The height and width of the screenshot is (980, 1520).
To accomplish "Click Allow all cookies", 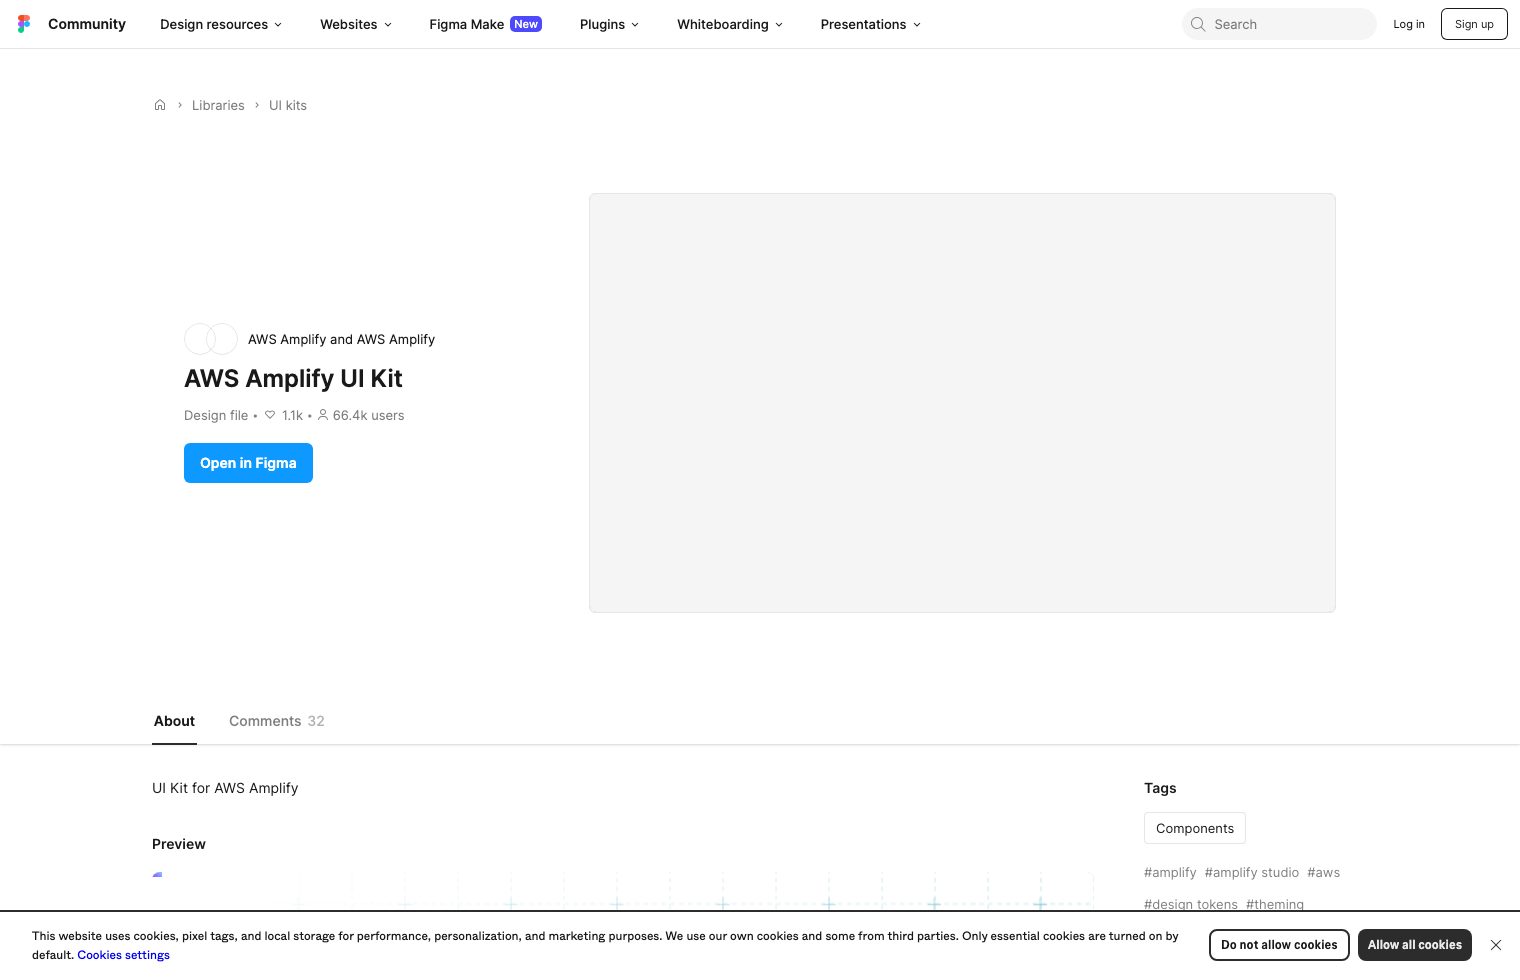I will click(1414, 945).
